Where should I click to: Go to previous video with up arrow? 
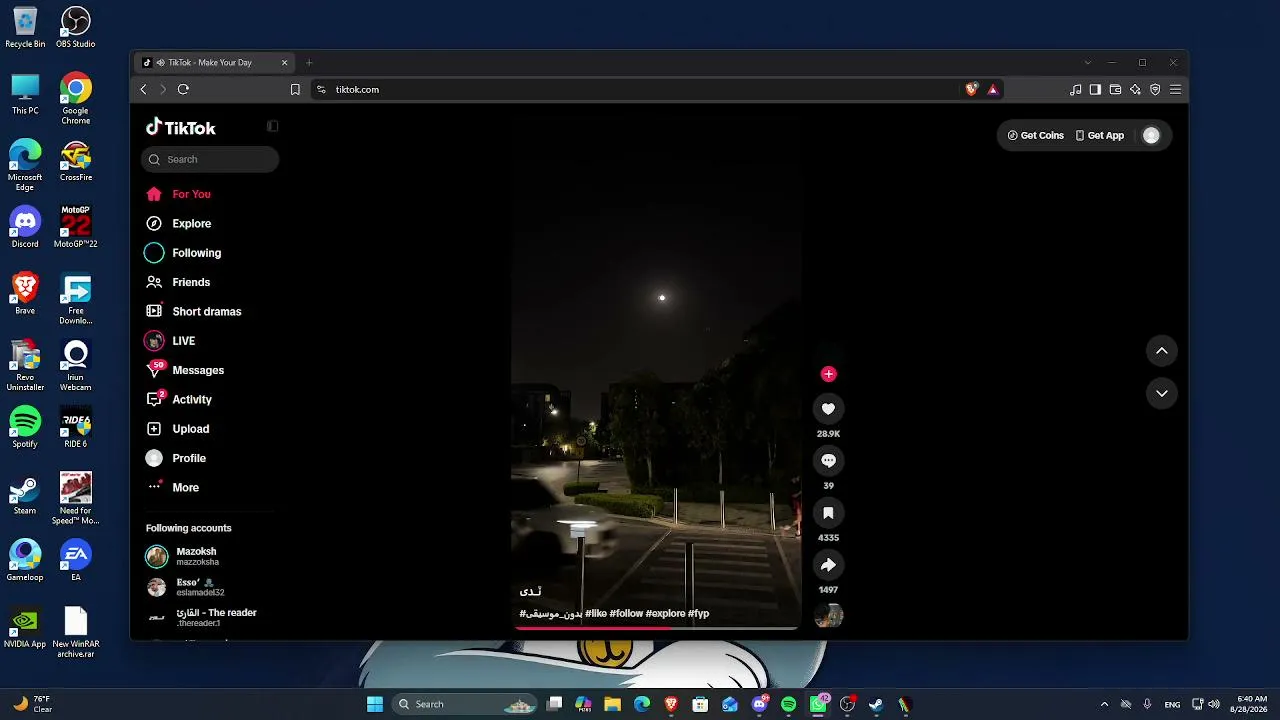pyautogui.click(x=1161, y=351)
